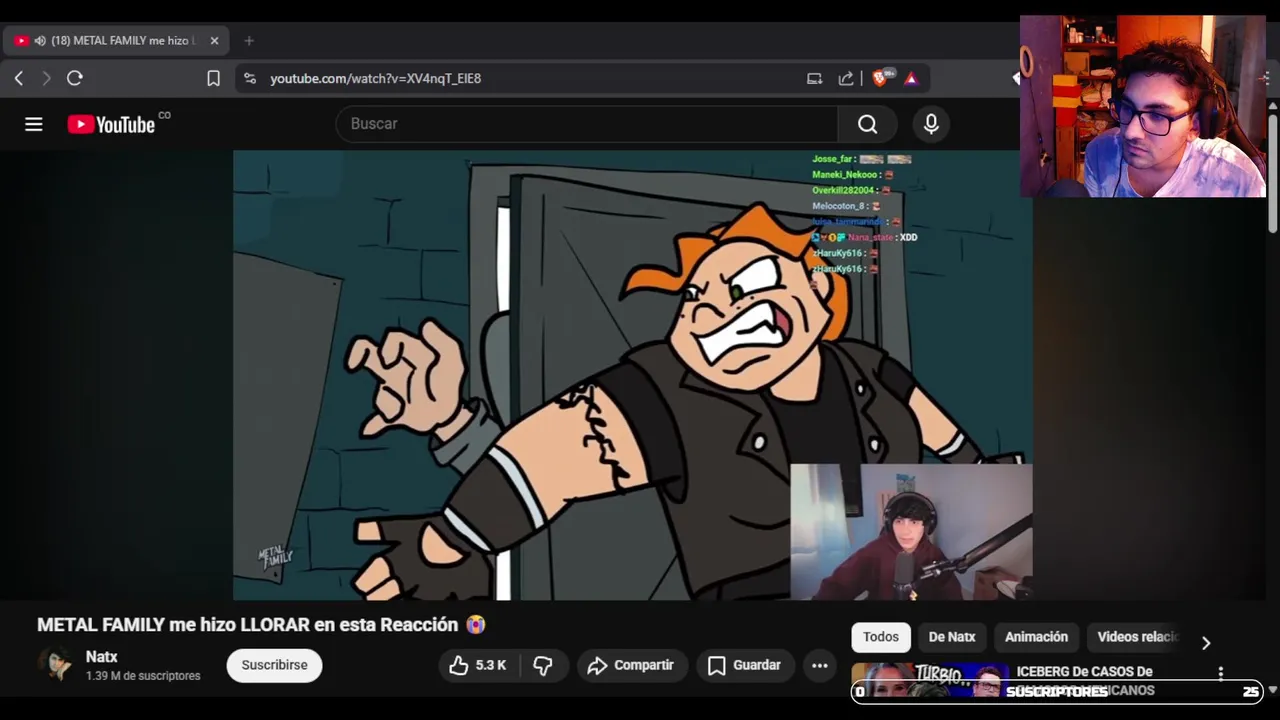The height and width of the screenshot is (720, 1280).
Task: Open site settings icon in address bar
Action: pos(250,78)
